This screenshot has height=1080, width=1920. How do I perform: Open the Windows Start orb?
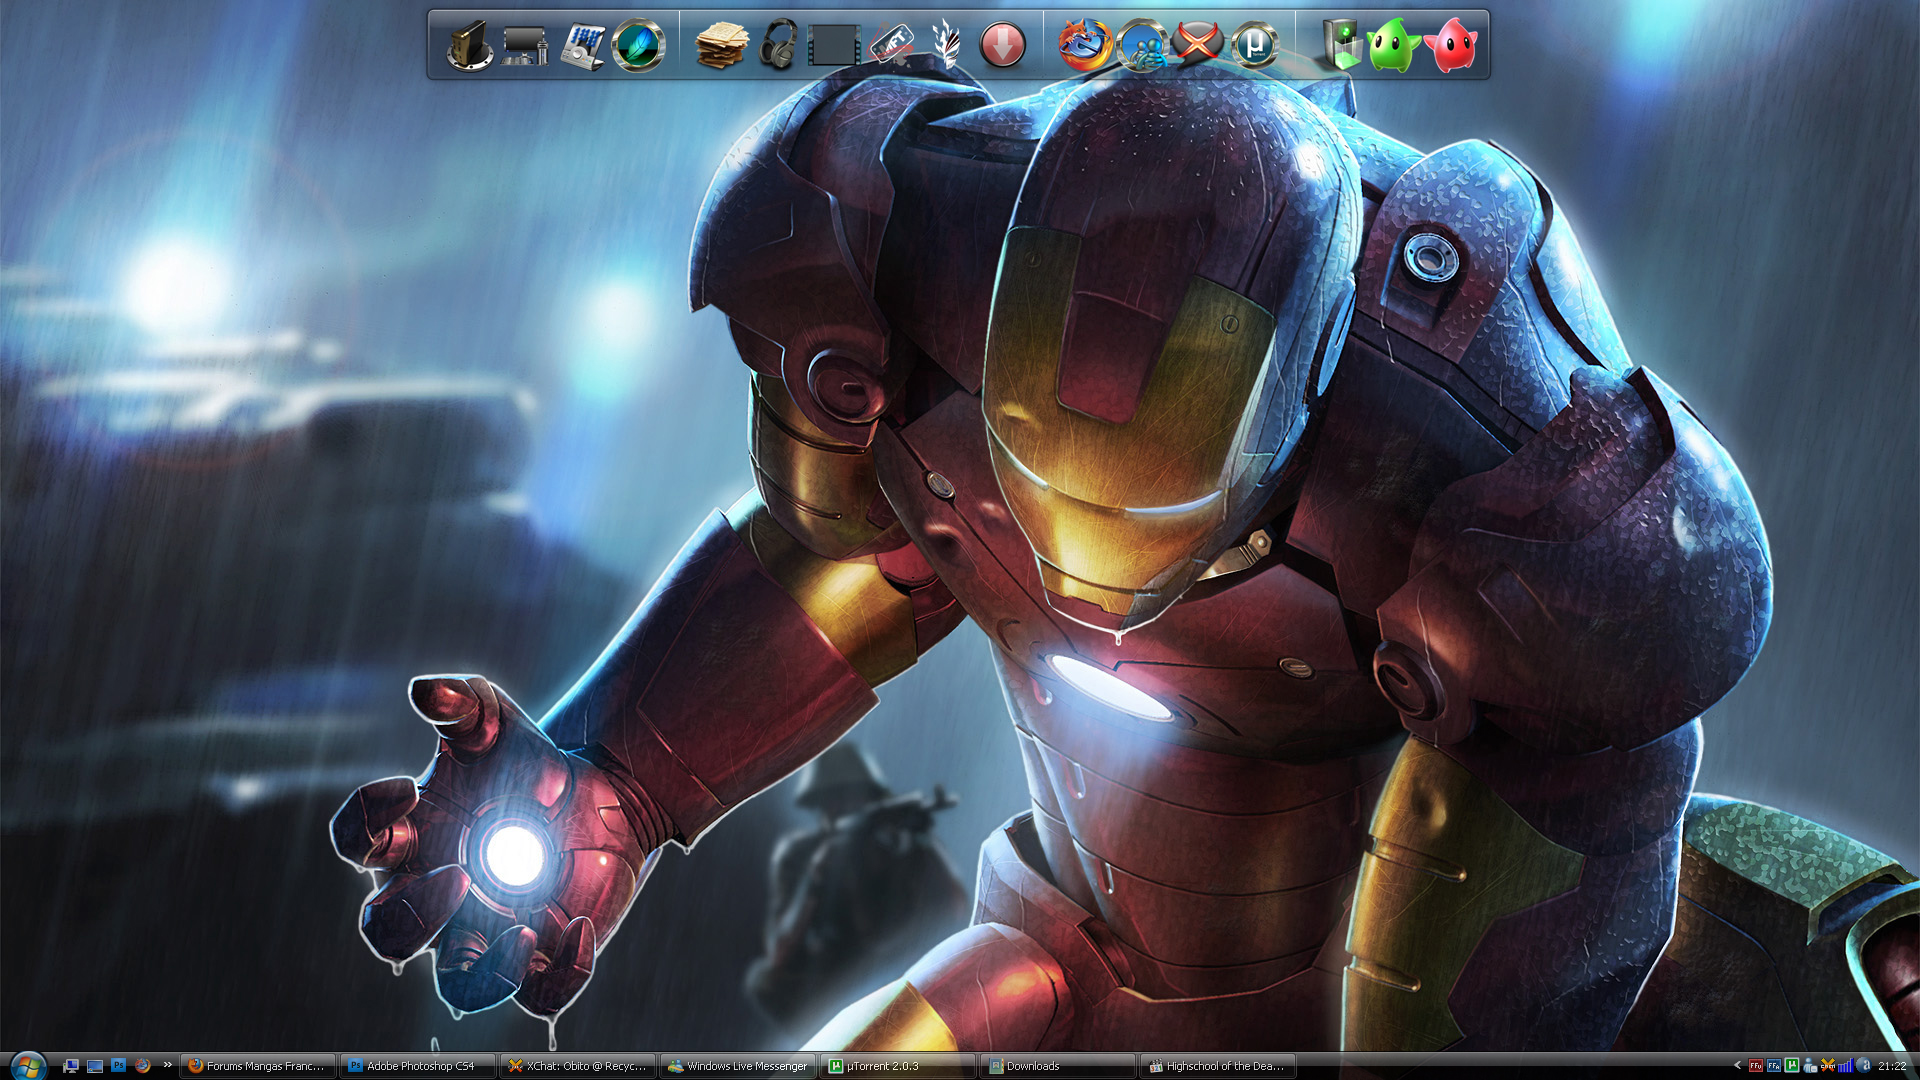click(x=28, y=1066)
